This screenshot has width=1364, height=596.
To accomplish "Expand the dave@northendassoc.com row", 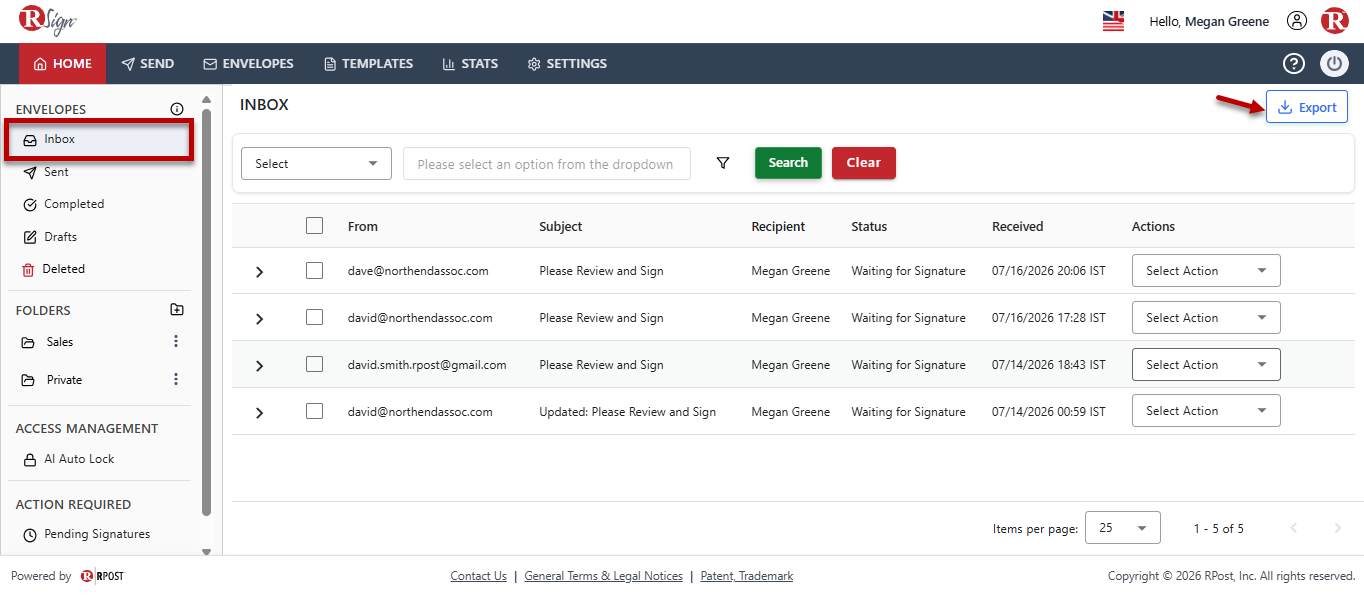I will 260,271.
